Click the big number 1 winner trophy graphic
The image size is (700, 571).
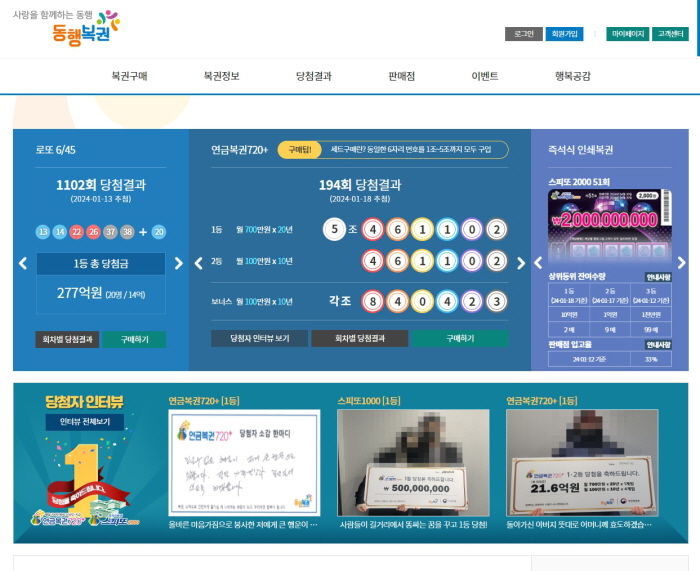tap(85, 482)
